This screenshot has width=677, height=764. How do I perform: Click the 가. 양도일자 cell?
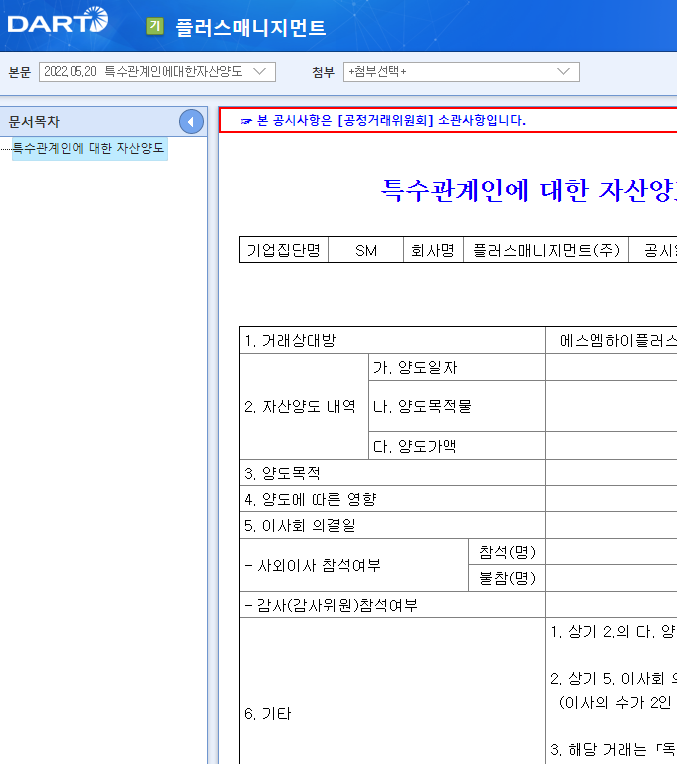click(x=457, y=367)
